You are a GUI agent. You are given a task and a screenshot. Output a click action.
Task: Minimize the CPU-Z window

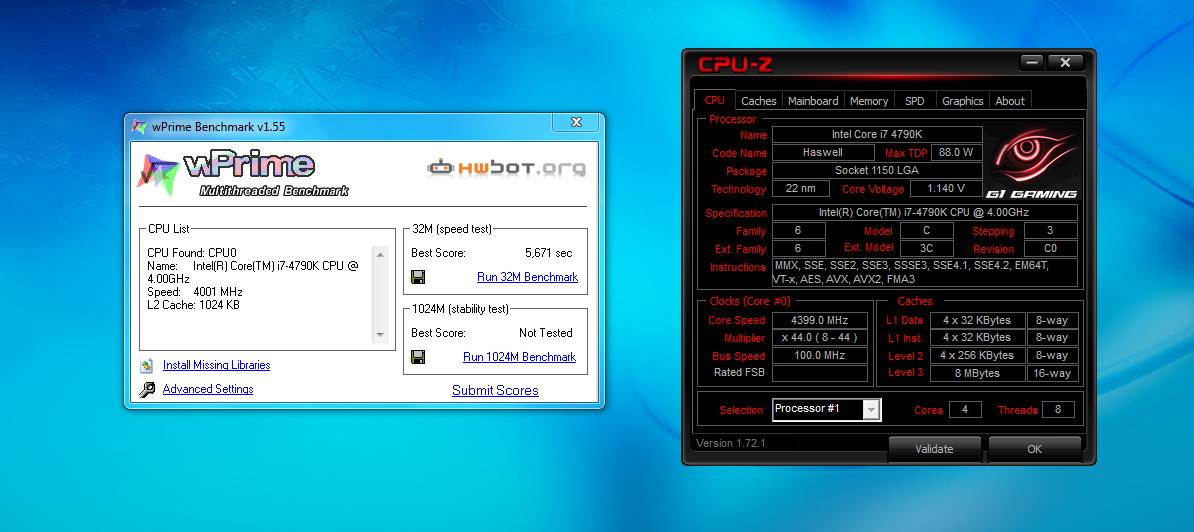[x=1033, y=62]
